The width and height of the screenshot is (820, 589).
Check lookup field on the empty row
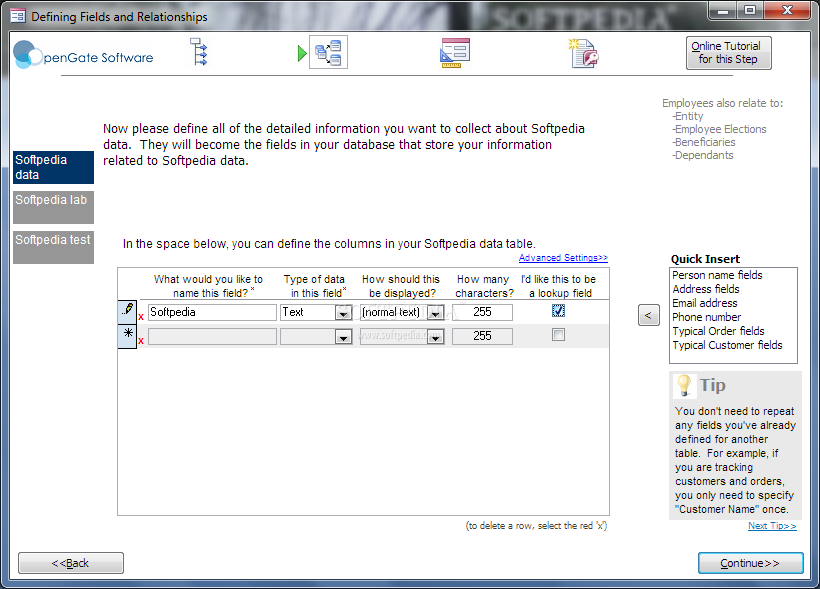[559, 335]
